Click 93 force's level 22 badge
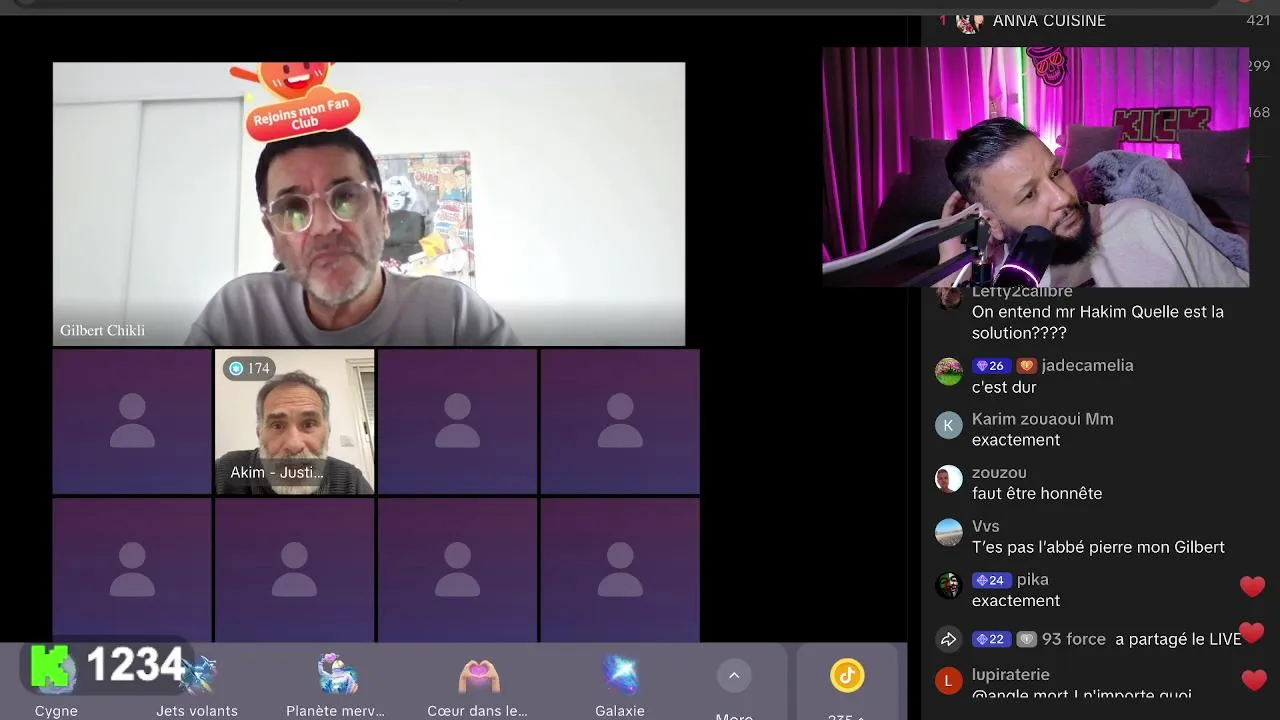This screenshot has width=1280, height=720. tap(990, 639)
